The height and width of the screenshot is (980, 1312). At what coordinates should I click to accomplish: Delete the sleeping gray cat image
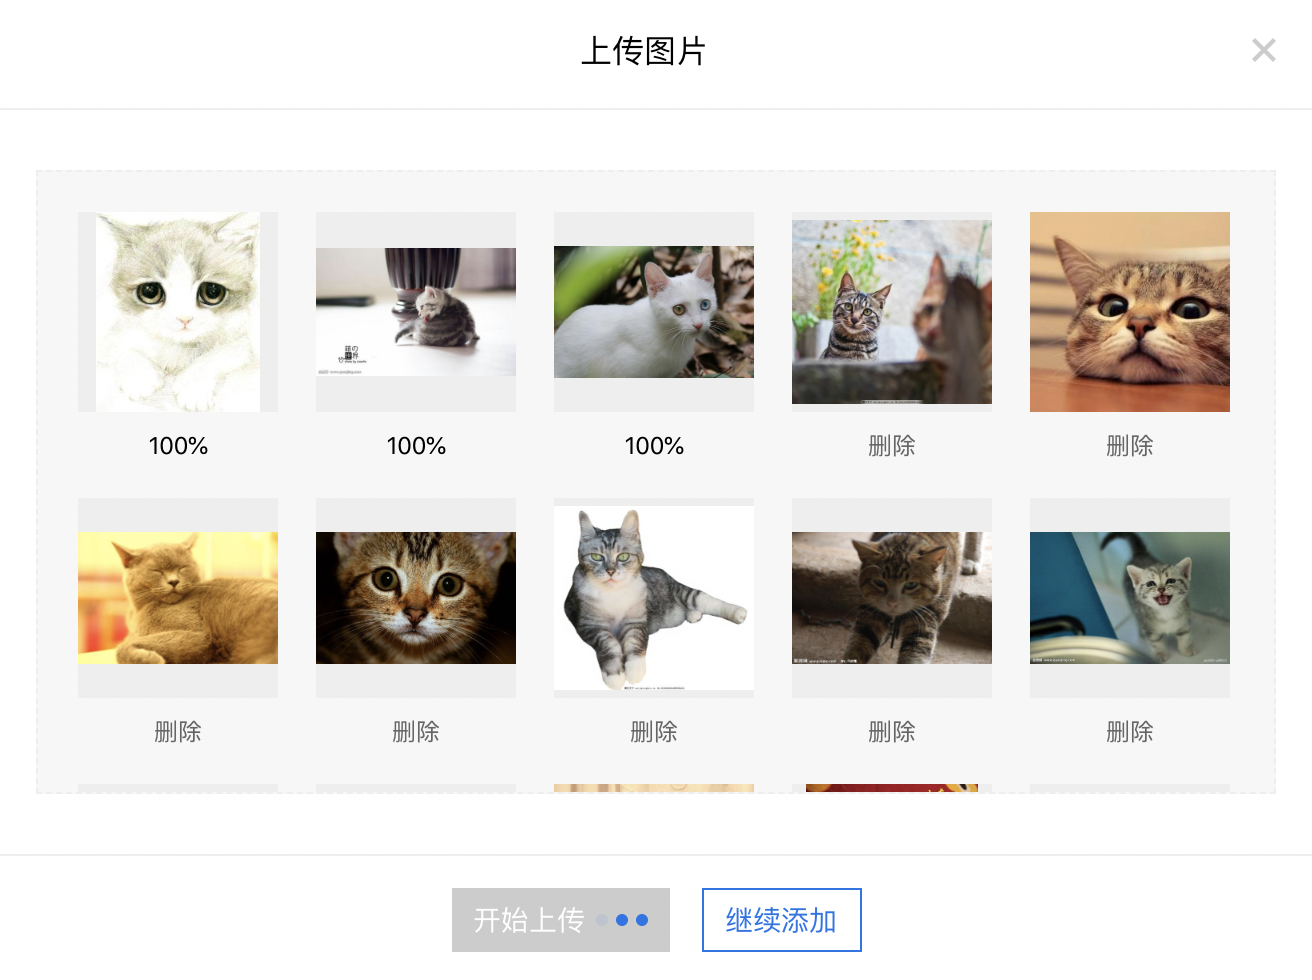pos(178,732)
